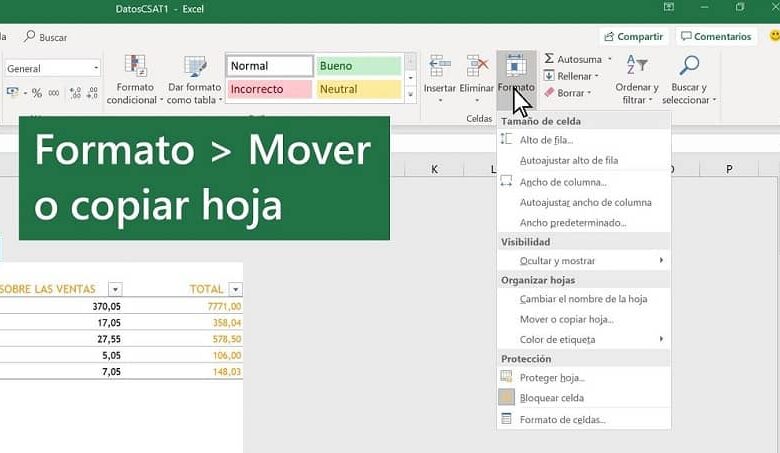This screenshot has width=780, height=453.
Task: Choose Cambiar el nombre de la hoja
Action: point(584,299)
